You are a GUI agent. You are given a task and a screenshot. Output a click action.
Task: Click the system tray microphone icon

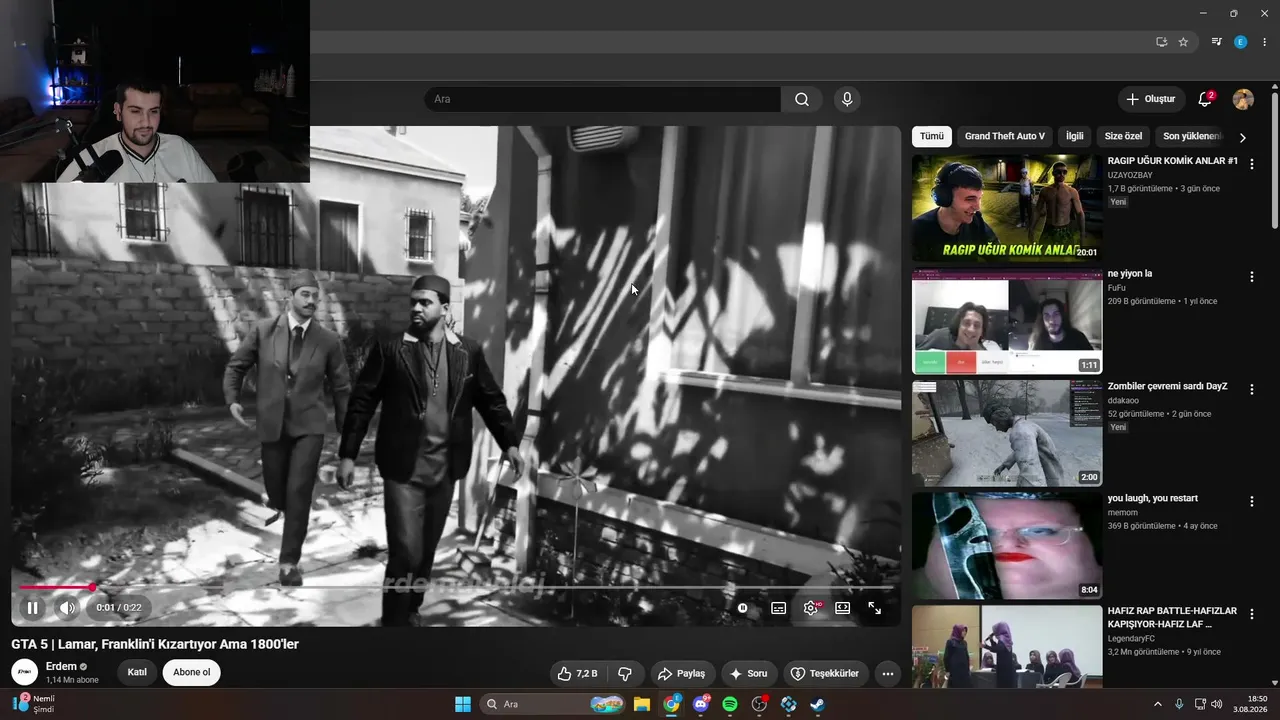[x=1179, y=704]
